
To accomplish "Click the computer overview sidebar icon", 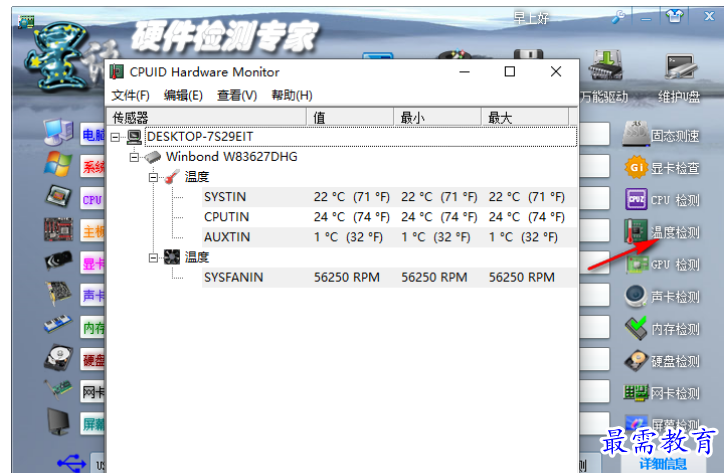I will (58, 132).
